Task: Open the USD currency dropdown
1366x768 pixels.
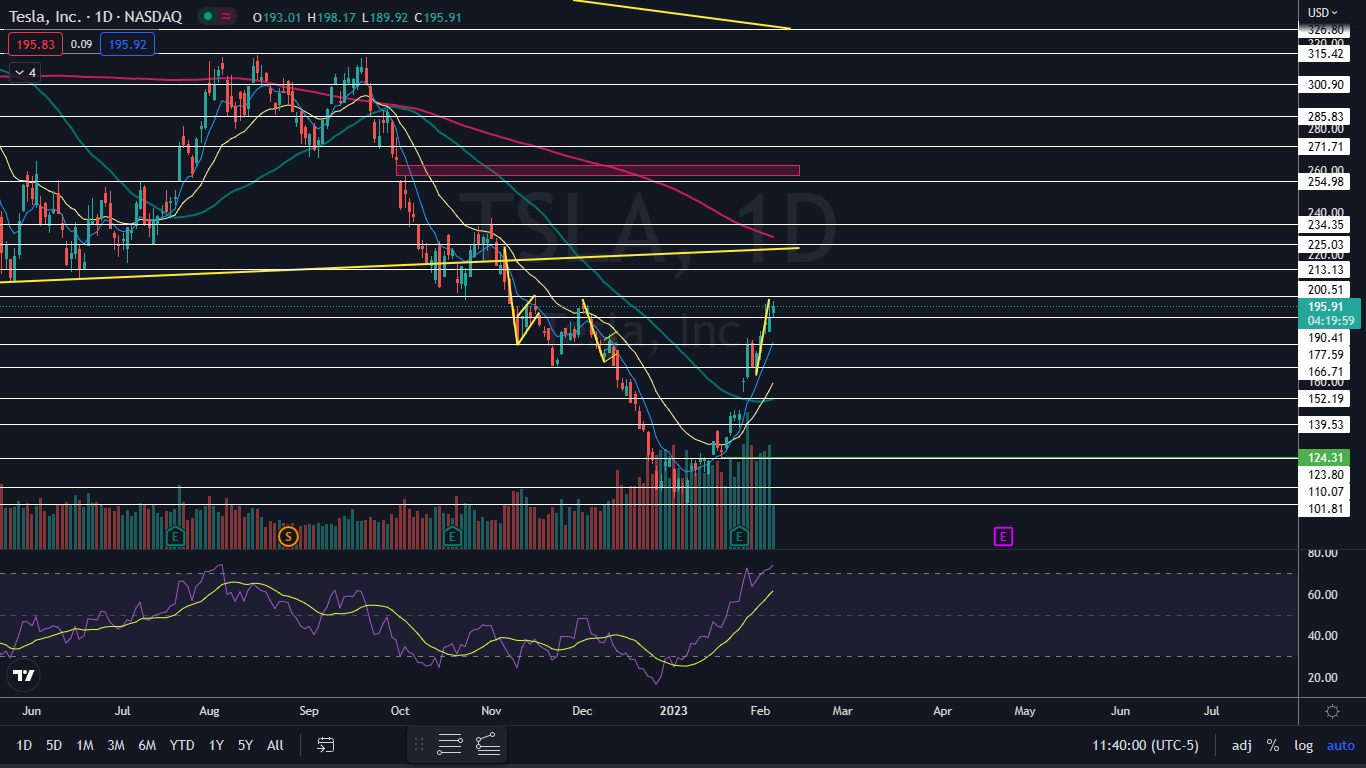Action: (1323, 13)
